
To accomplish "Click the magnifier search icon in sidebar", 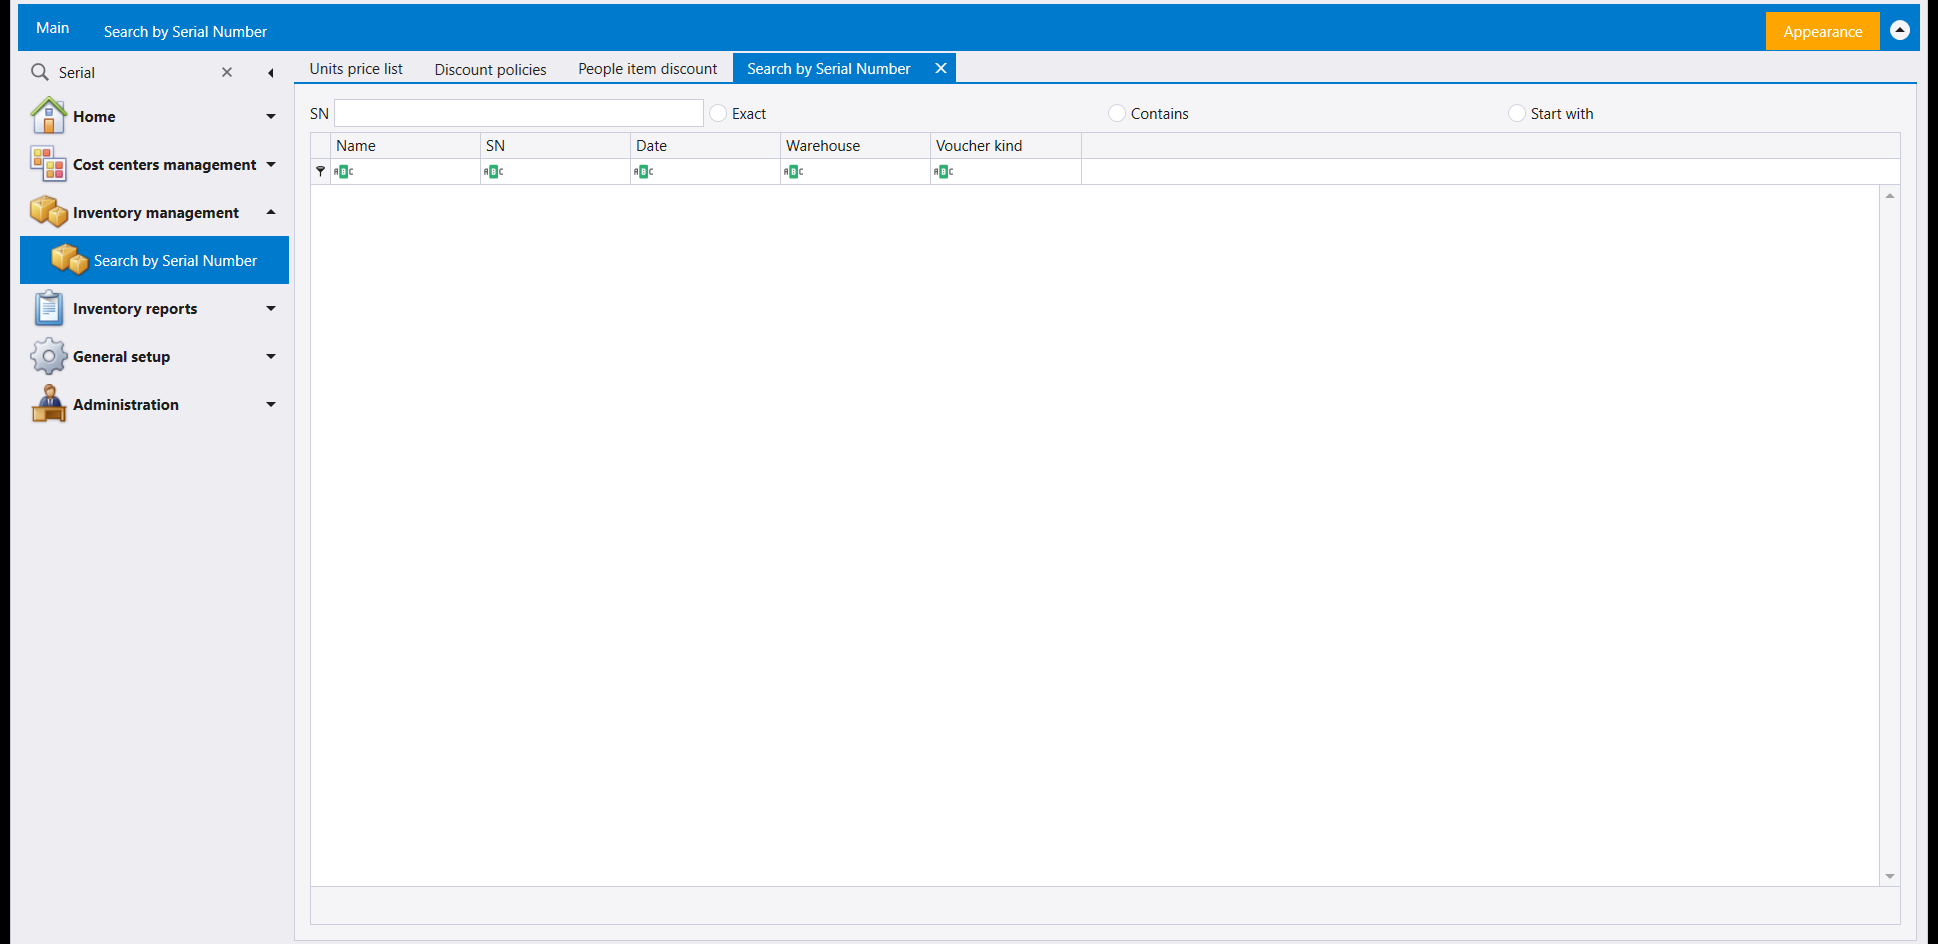I will pyautogui.click(x=40, y=72).
